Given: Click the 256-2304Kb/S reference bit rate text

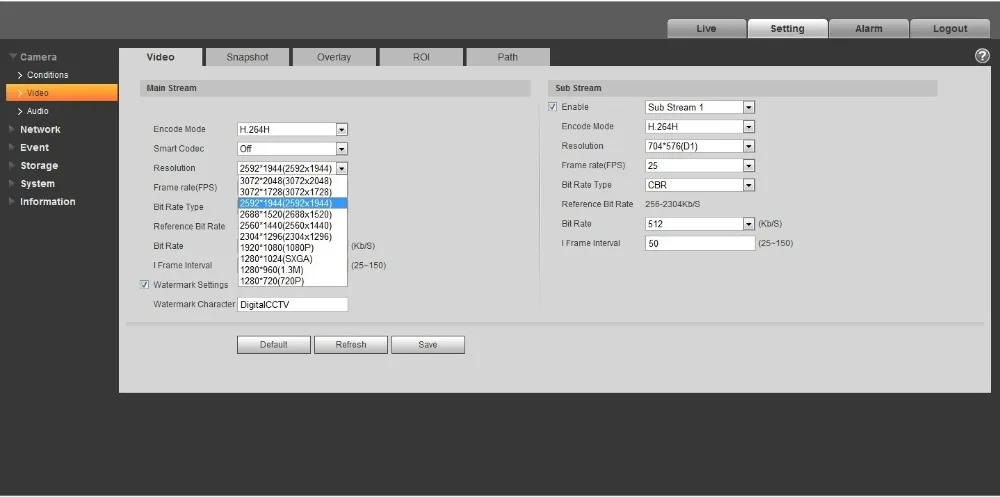Looking at the screenshot, I should [673, 204].
